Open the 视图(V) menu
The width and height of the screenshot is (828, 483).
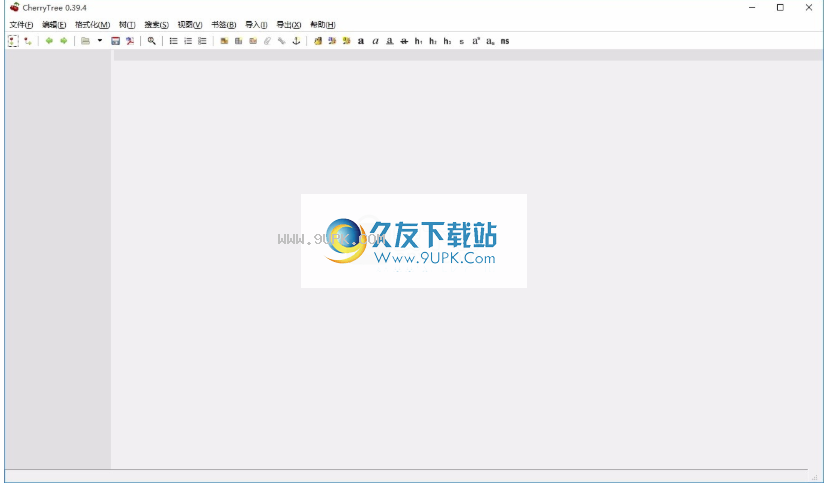tap(190, 25)
